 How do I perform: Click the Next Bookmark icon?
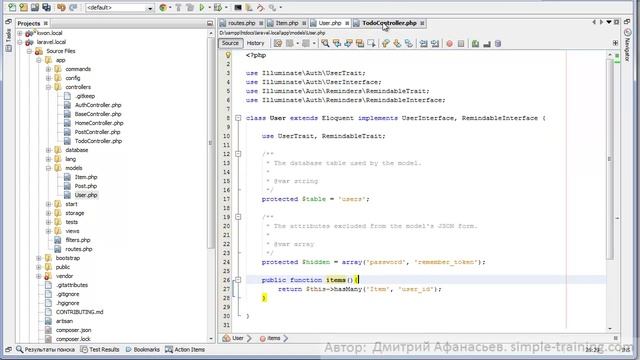click(397, 43)
